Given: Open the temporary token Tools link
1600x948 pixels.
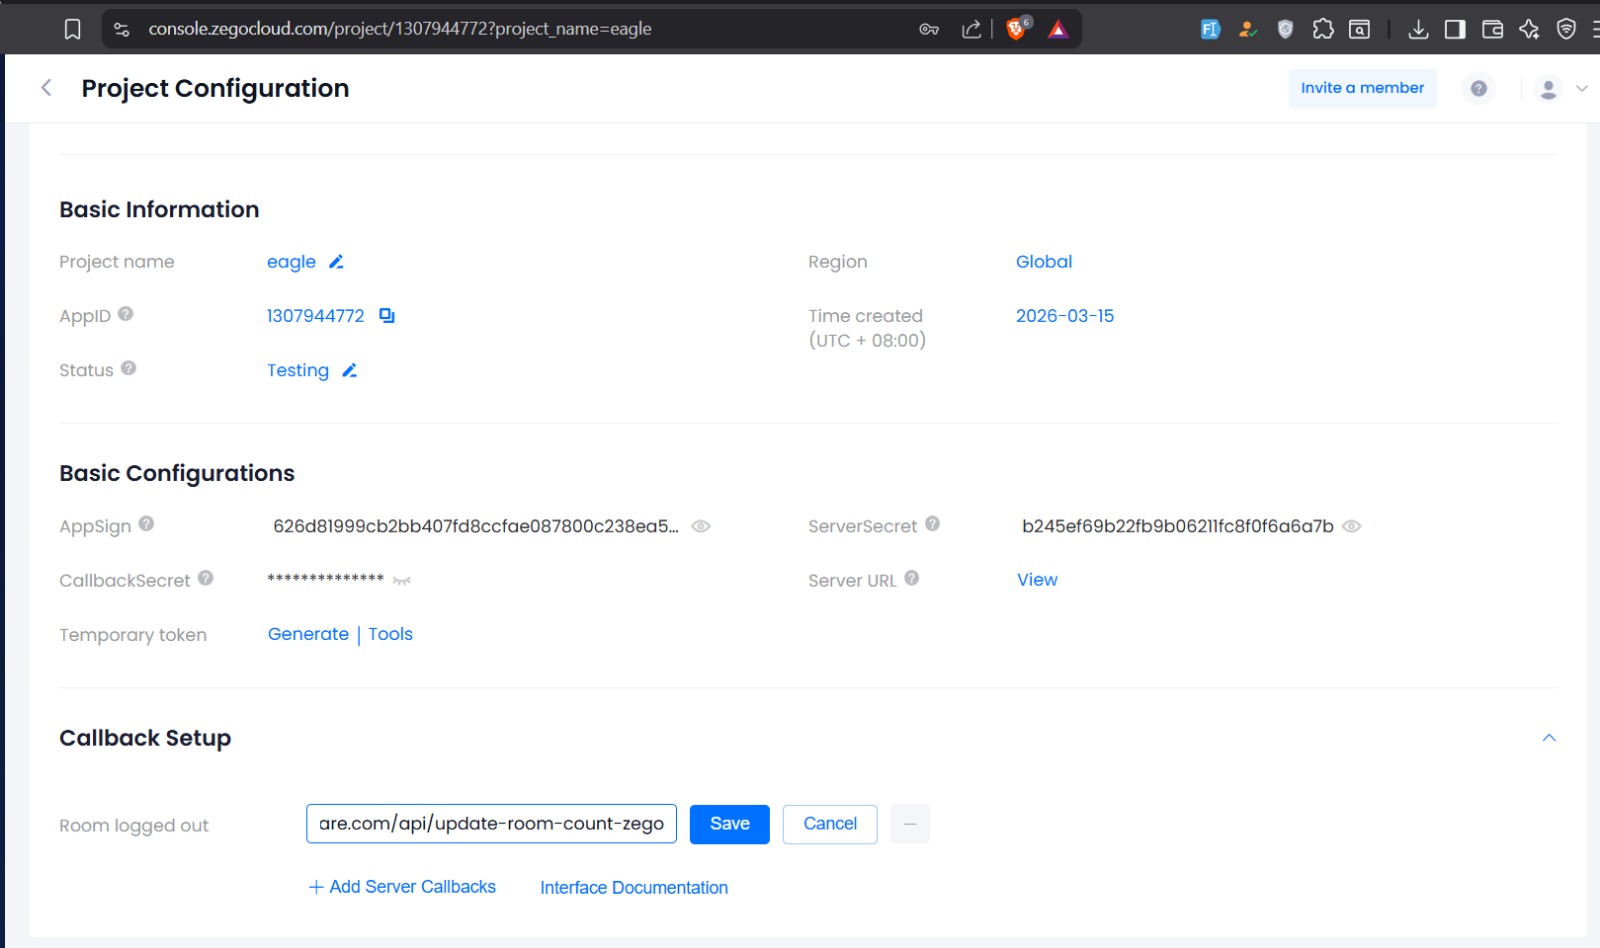Looking at the screenshot, I should pos(390,634).
